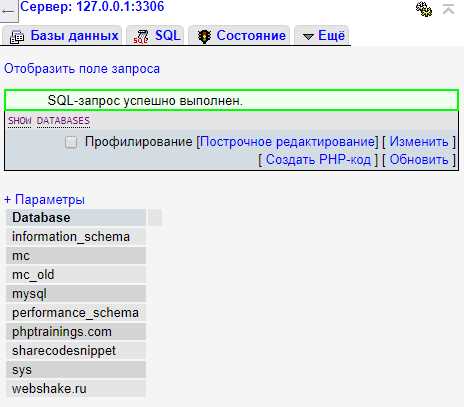Open the Ещё dropdown menu

[322, 36]
